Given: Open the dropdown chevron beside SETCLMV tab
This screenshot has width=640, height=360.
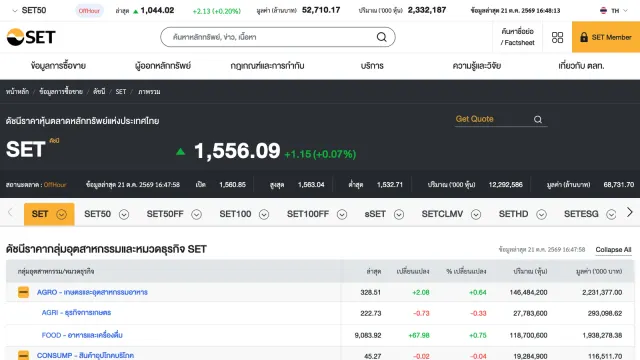Looking at the screenshot, I should pyautogui.click(x=476, y=214).
